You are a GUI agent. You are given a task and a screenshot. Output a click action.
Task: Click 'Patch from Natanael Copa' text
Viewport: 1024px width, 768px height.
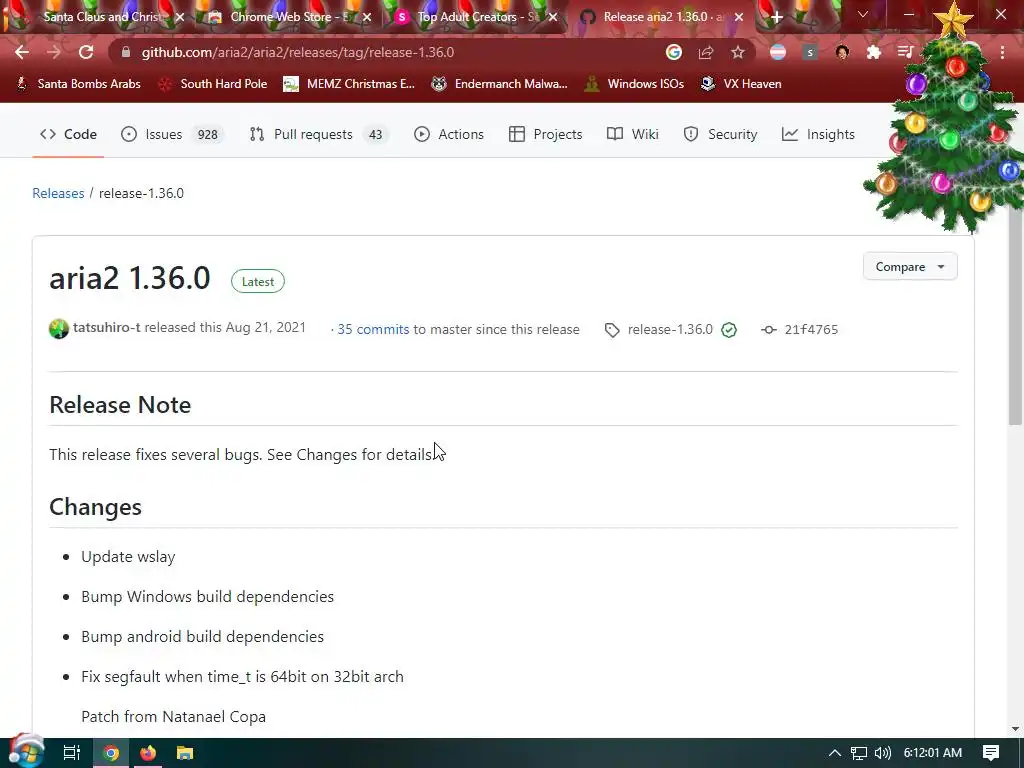tap(173, 716)
